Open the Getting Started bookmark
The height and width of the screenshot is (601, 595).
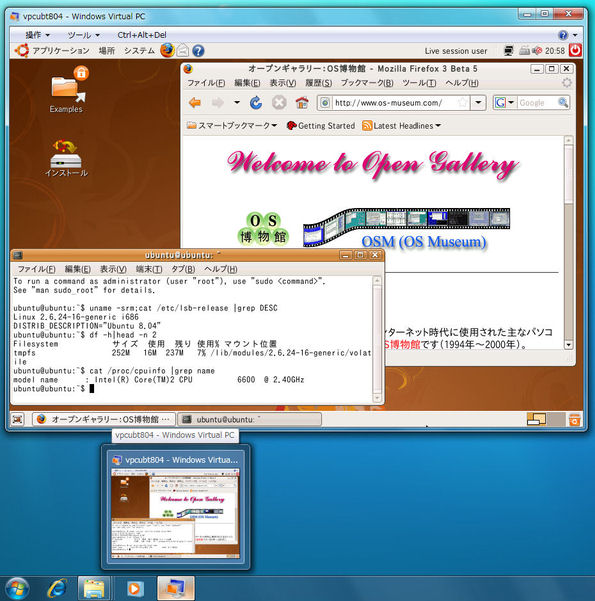pos(321,125)
